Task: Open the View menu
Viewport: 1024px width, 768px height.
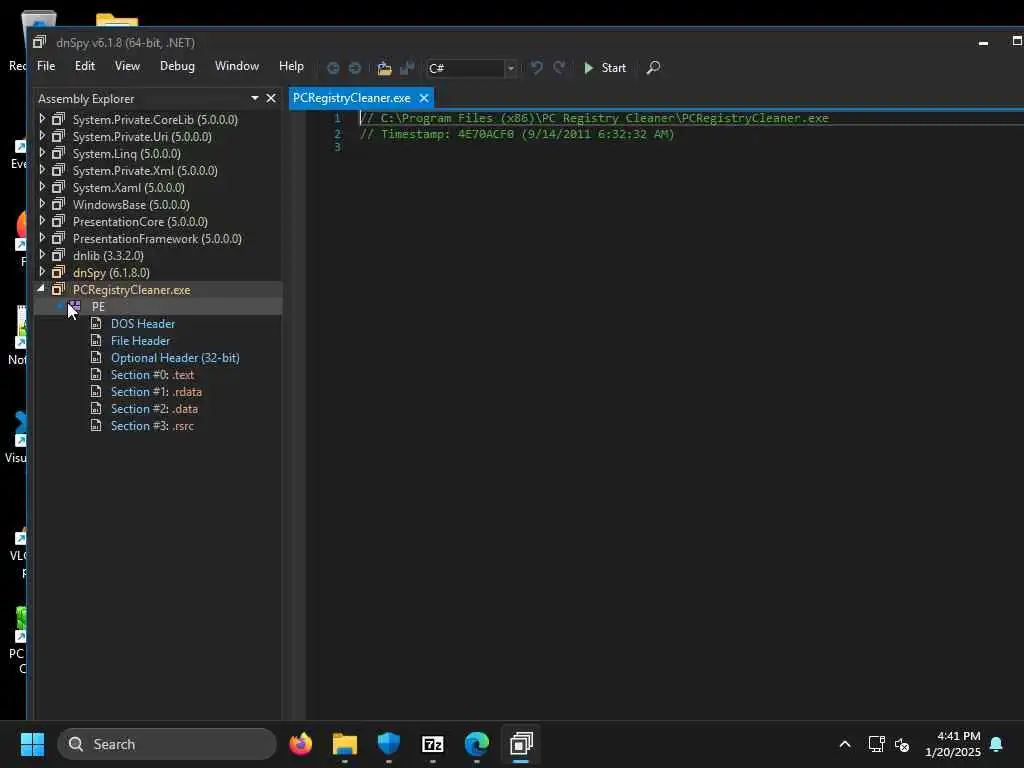Action: [x=127, y=66]
